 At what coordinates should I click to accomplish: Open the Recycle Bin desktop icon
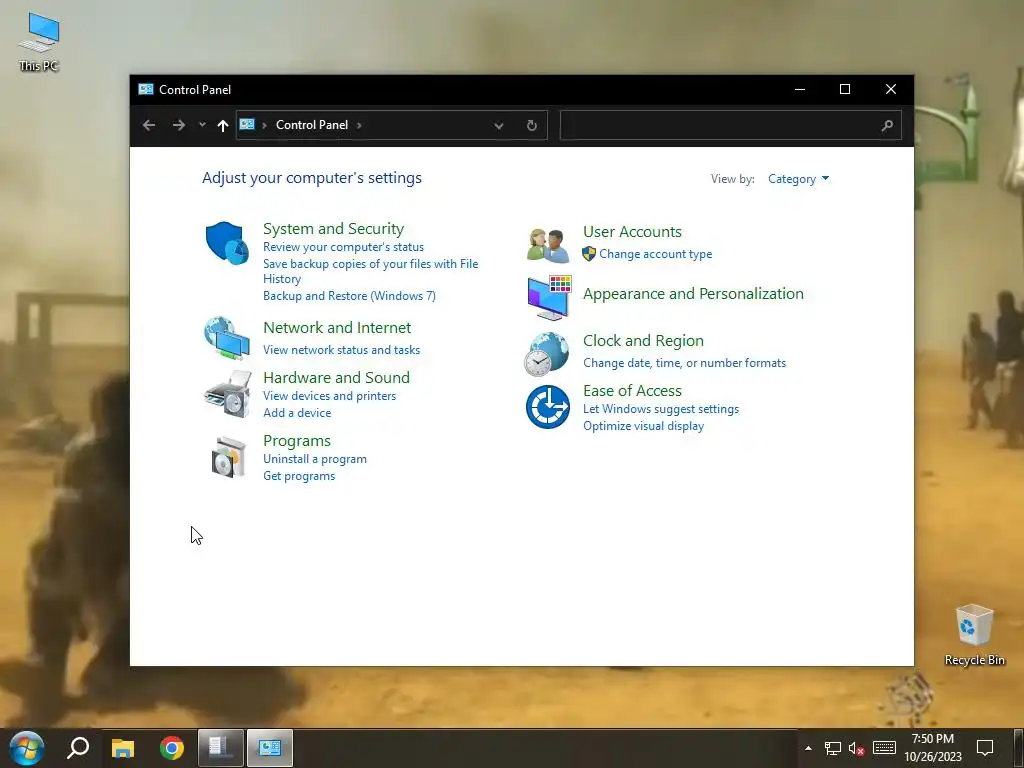tap(974, 634)
